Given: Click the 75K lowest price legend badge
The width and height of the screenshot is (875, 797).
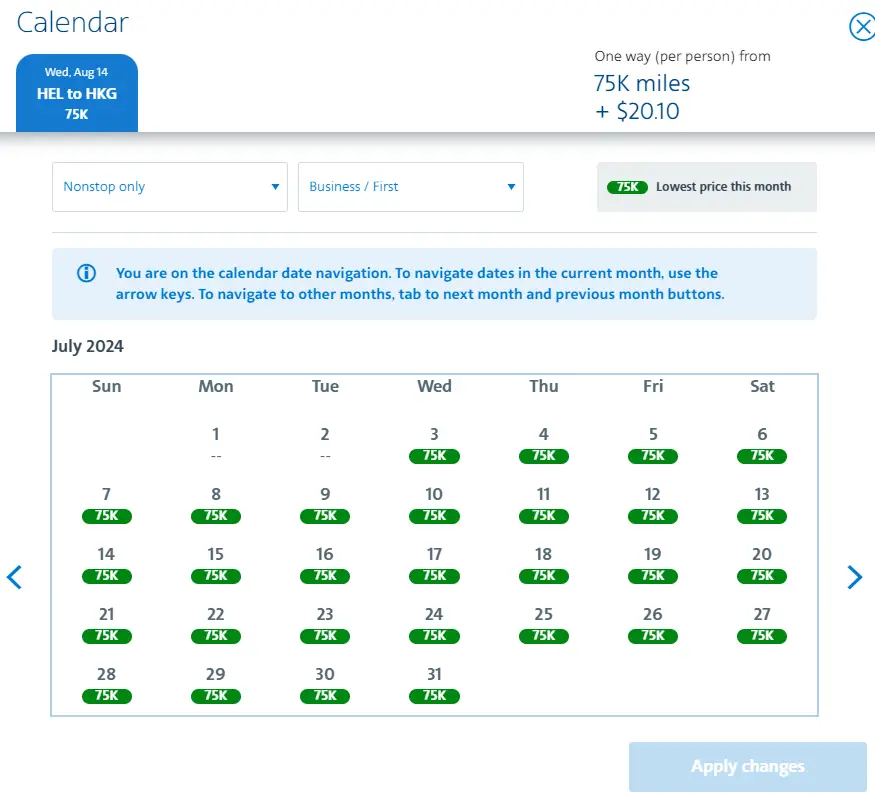Looking at the screenshot, I should [627, 187].
